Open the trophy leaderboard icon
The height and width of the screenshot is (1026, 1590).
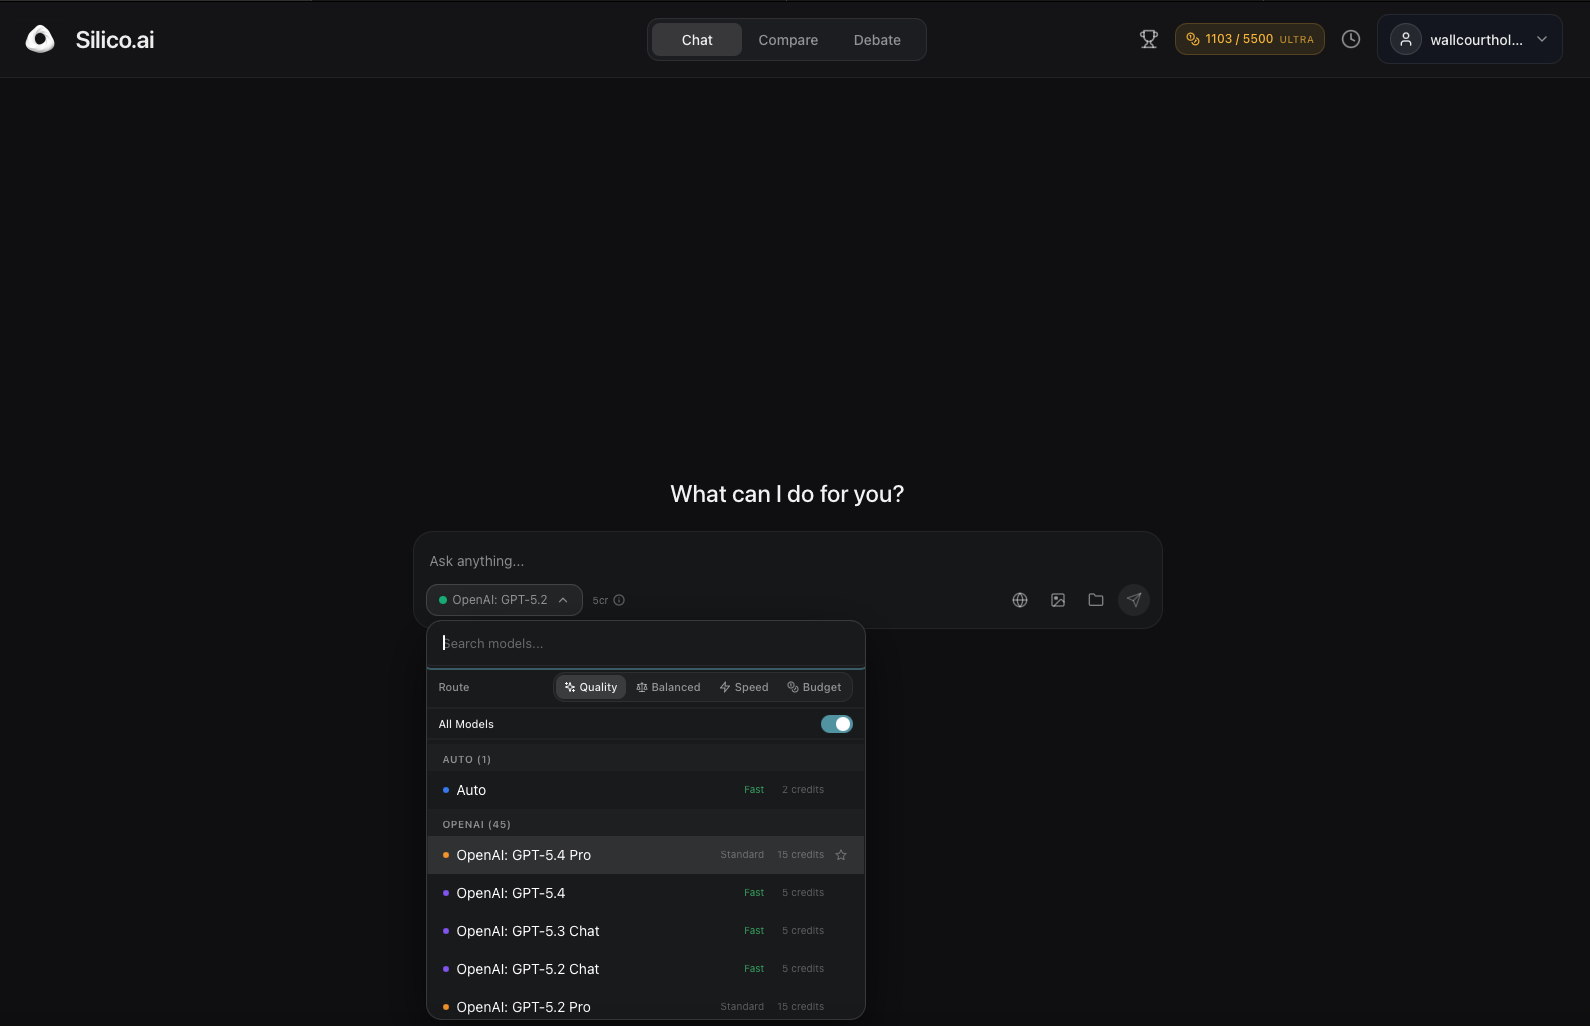[x=1149, y=39]
